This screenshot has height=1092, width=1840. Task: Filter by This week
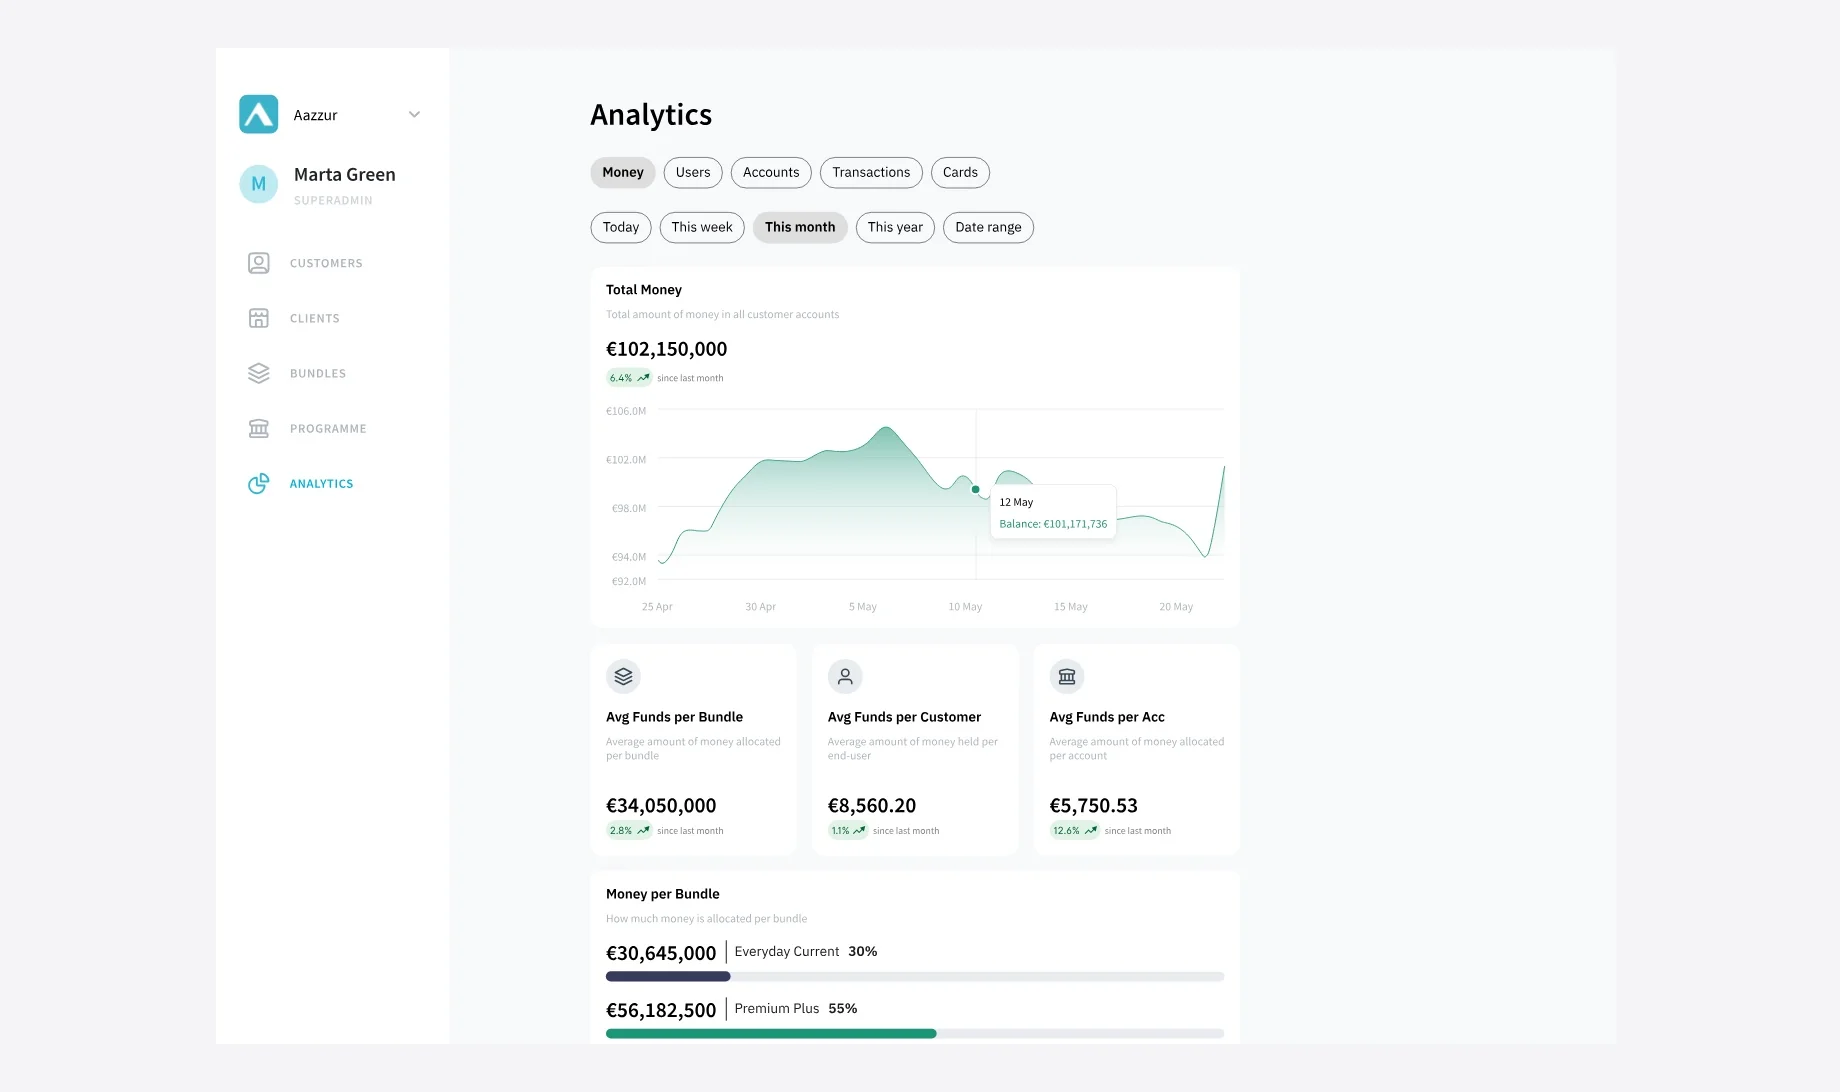point(702,227)
